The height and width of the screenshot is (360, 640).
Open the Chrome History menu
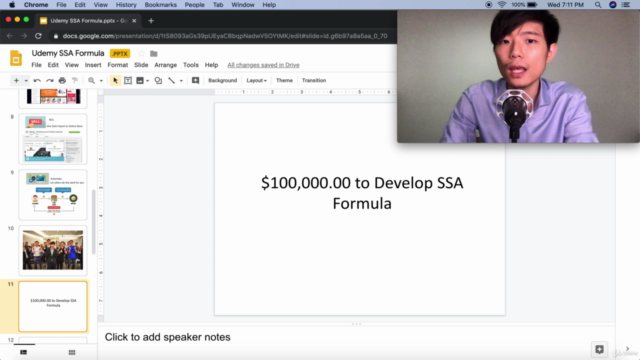126,5
